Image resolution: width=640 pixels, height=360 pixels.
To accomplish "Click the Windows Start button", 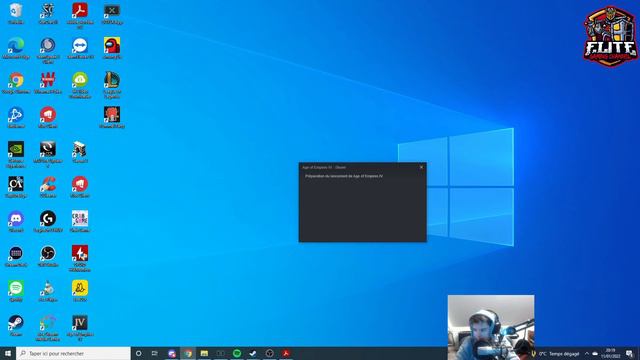I will pyautogui.click(x=8, y=353).
